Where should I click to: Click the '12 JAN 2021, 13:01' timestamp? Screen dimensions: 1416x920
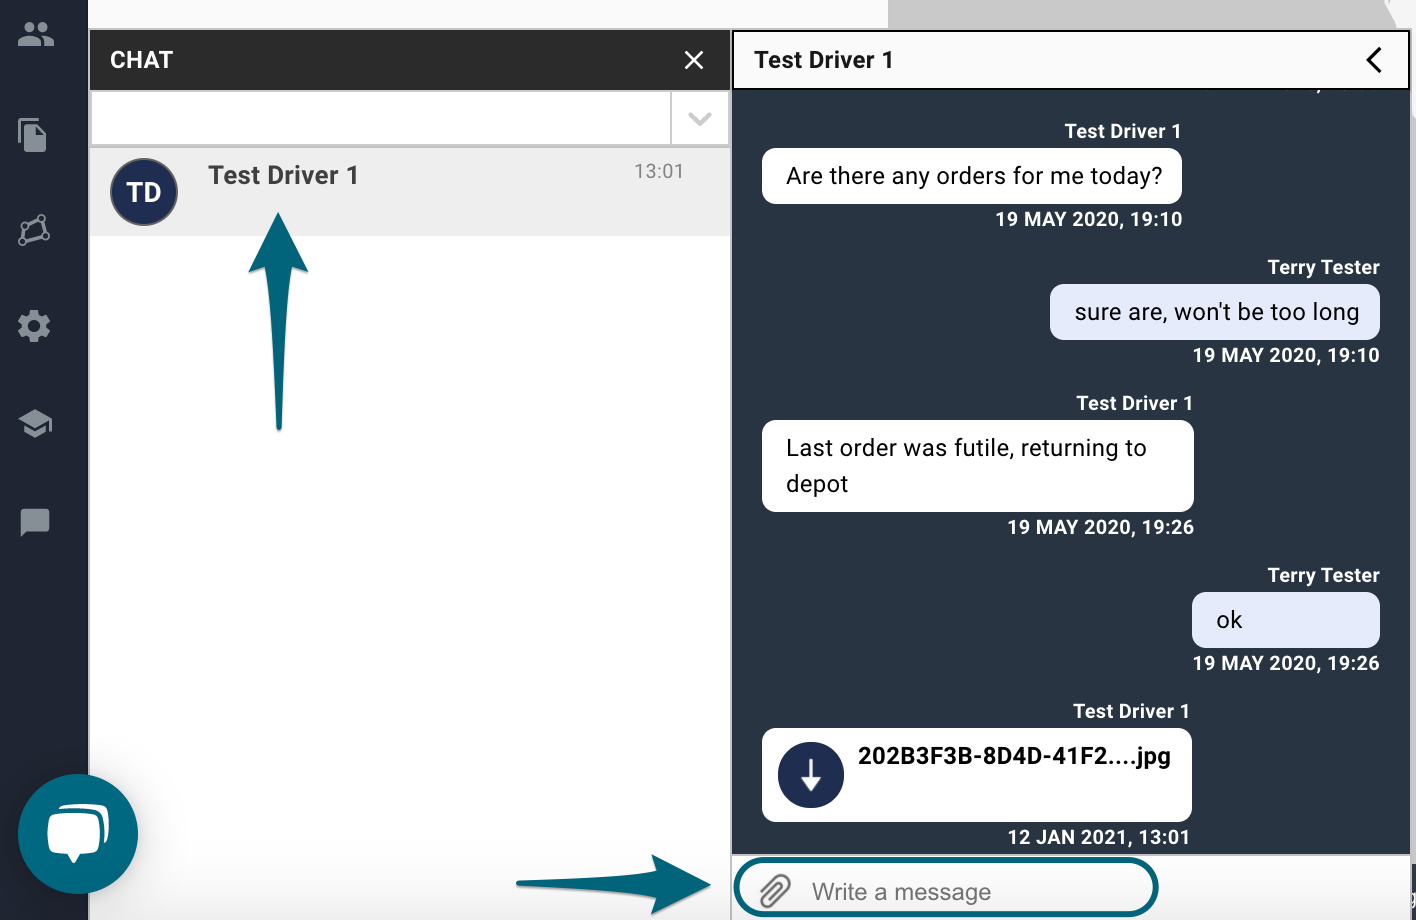tap(1099, 837)
